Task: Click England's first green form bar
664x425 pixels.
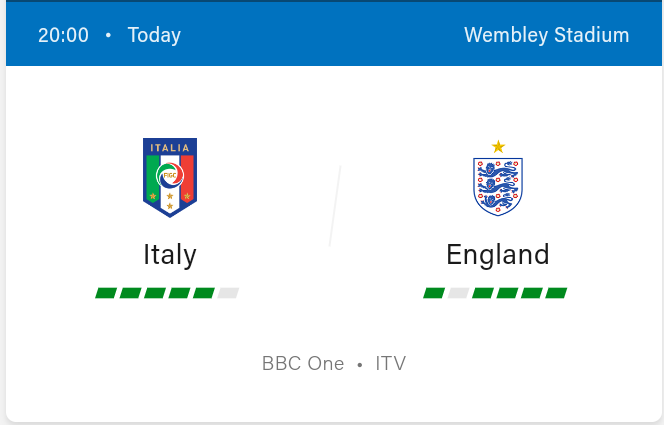Action: [434, 293]
